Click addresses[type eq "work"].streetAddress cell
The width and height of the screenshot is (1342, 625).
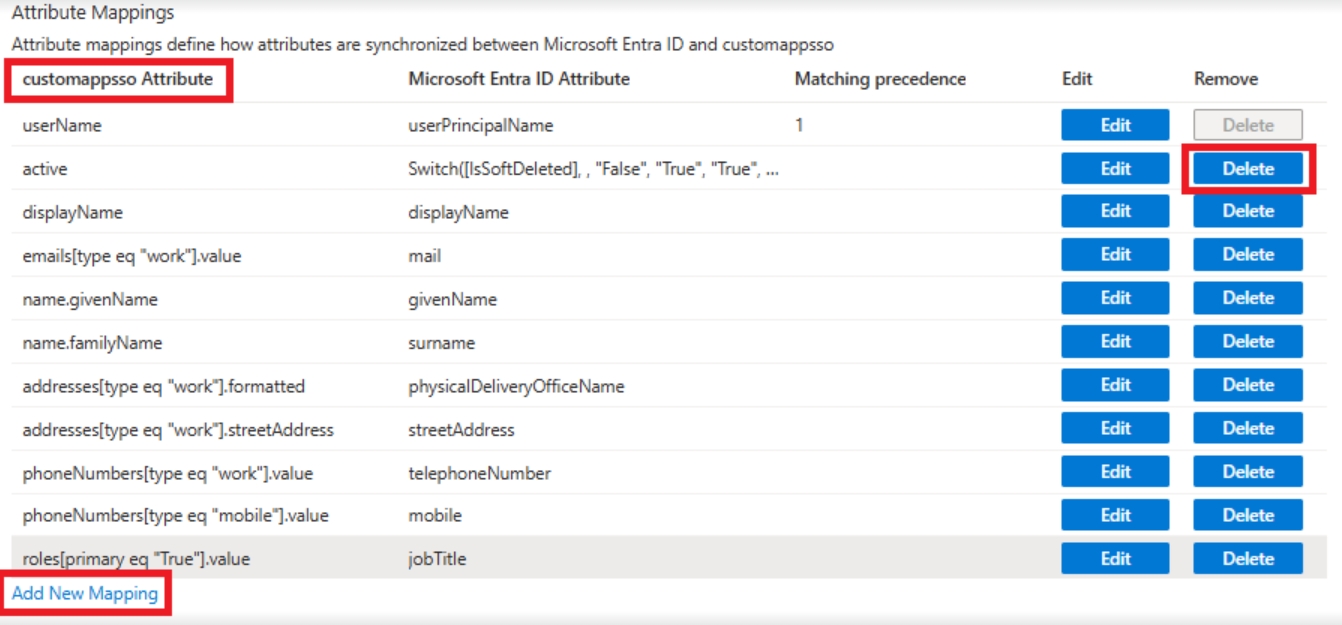(x=178, y=430)
